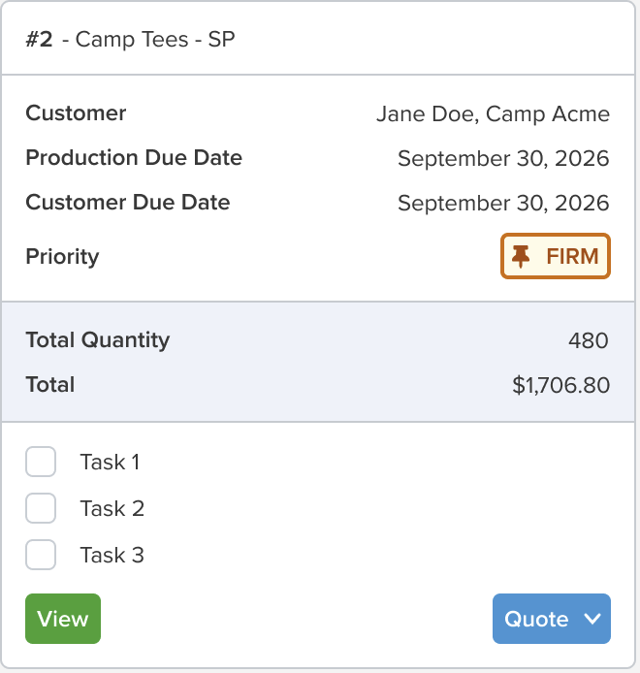This screenshot has height=673, width=640.
Task: Click the Customer Due Date value
Action: point(503,203)
